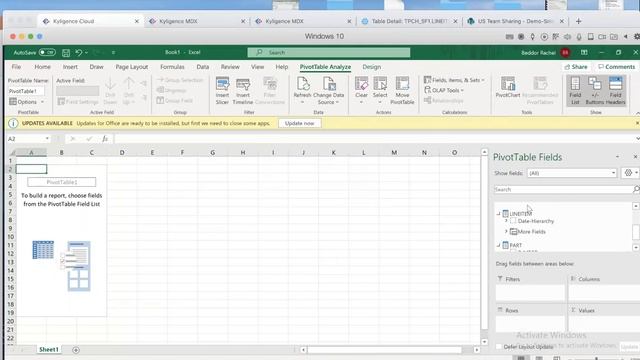Collapse the LINEITEM table node
640x360 pixels.
coord(498,213)
